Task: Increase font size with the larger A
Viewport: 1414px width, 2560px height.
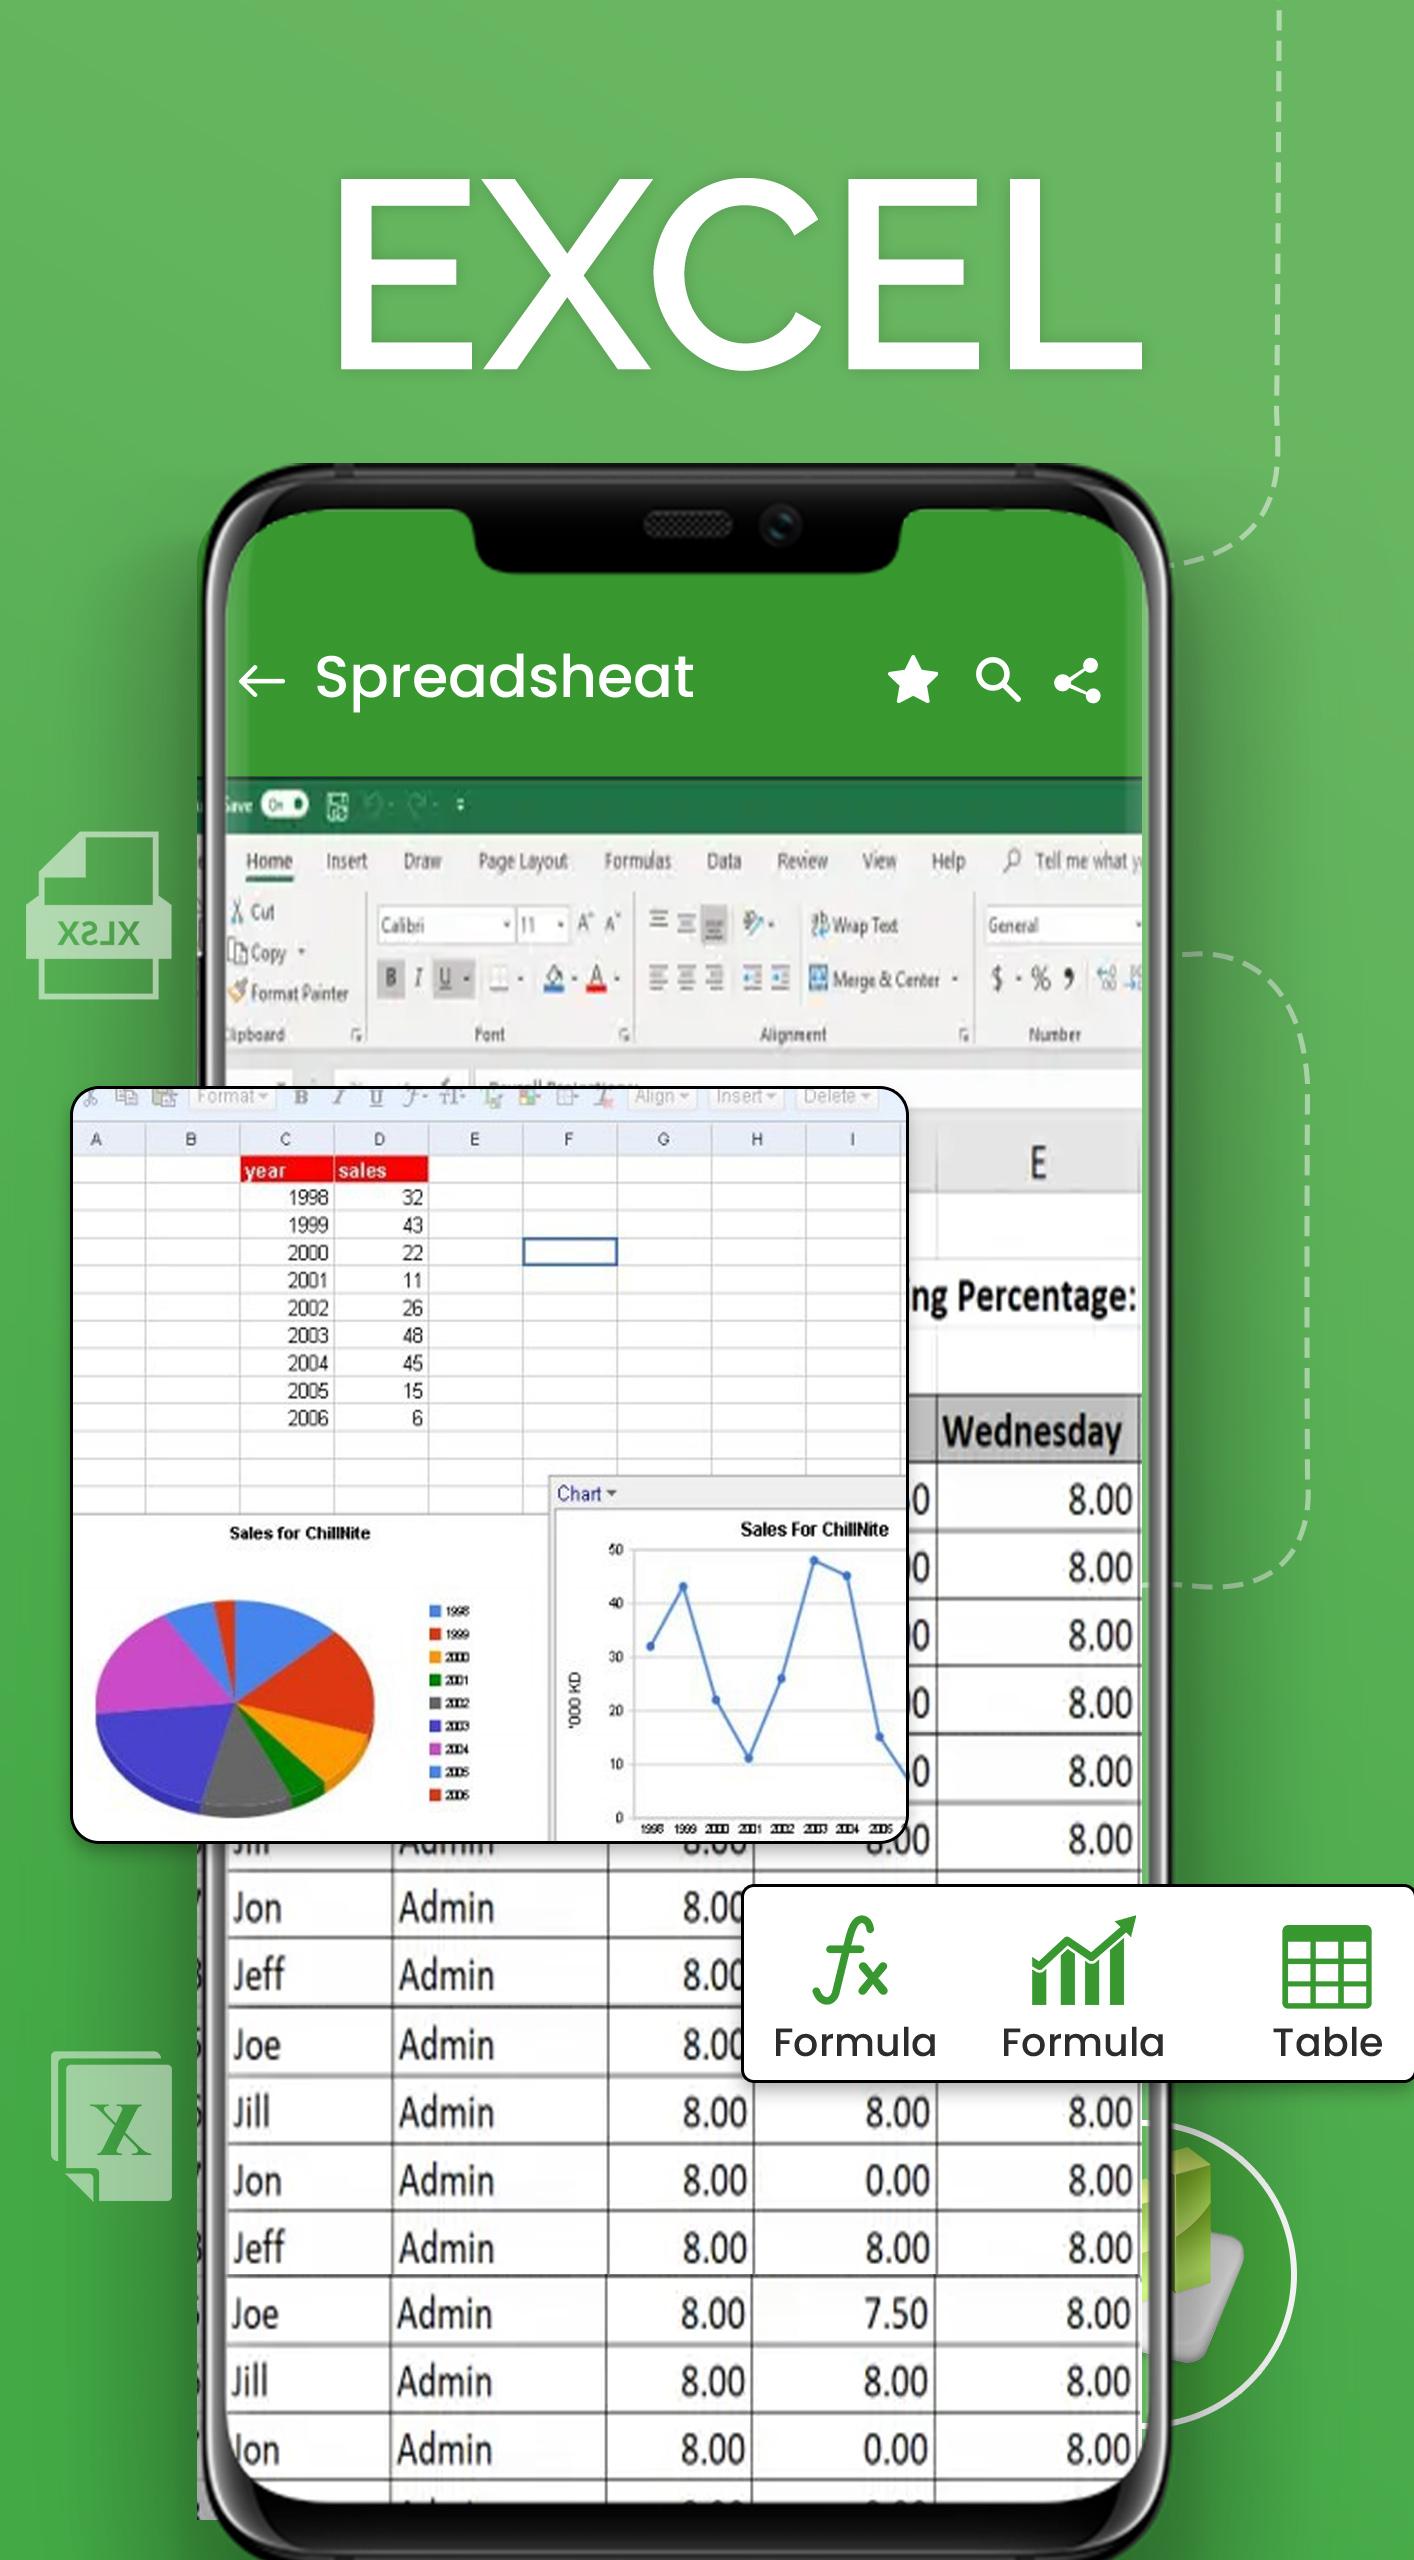Action: (x=585, y=923)
